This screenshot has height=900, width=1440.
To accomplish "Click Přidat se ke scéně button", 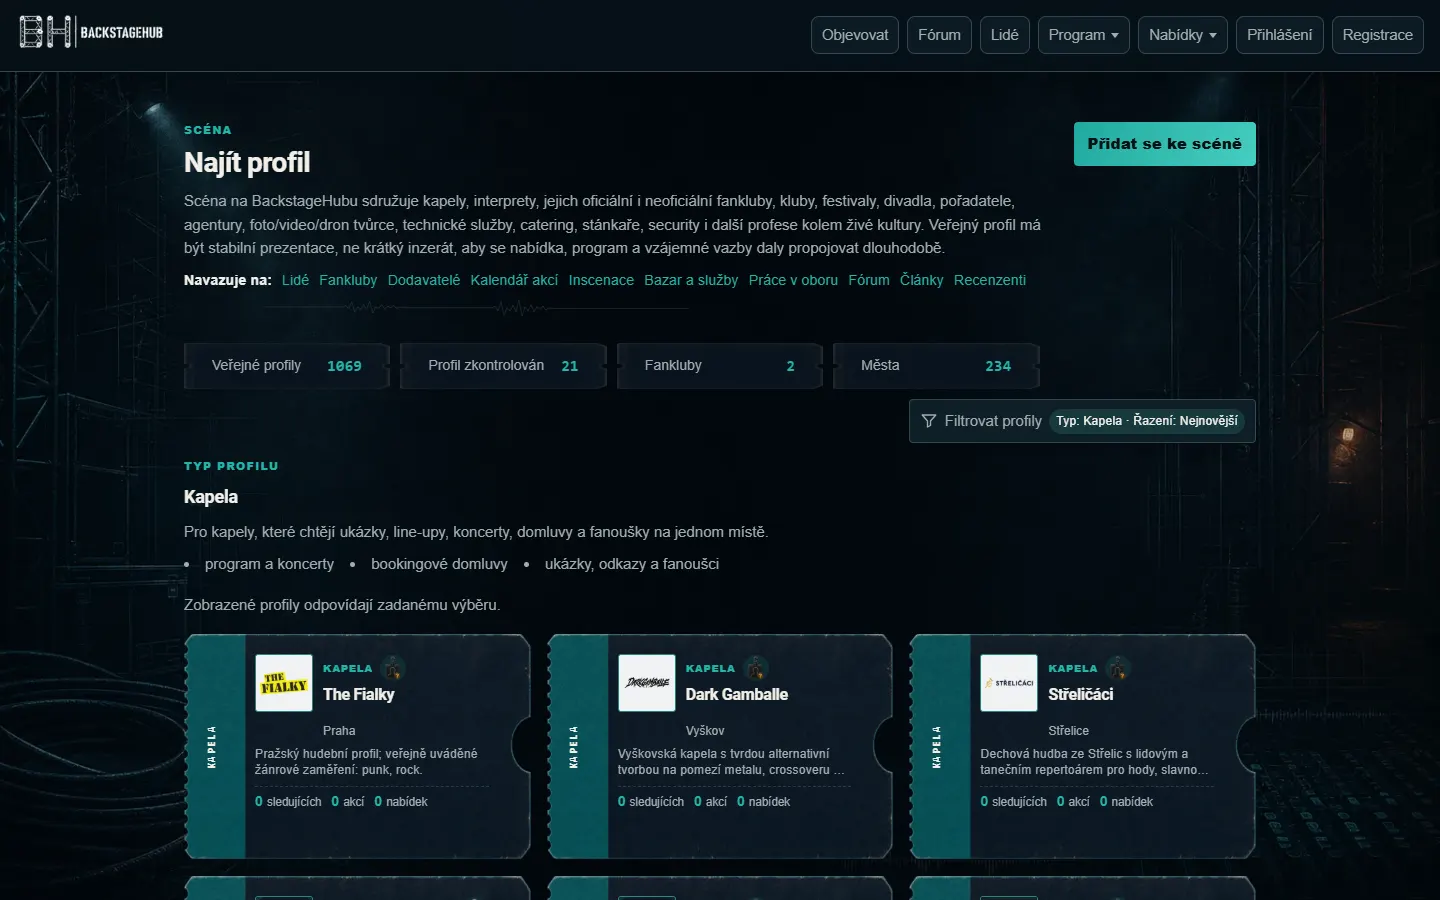I will click(1165, 144).
